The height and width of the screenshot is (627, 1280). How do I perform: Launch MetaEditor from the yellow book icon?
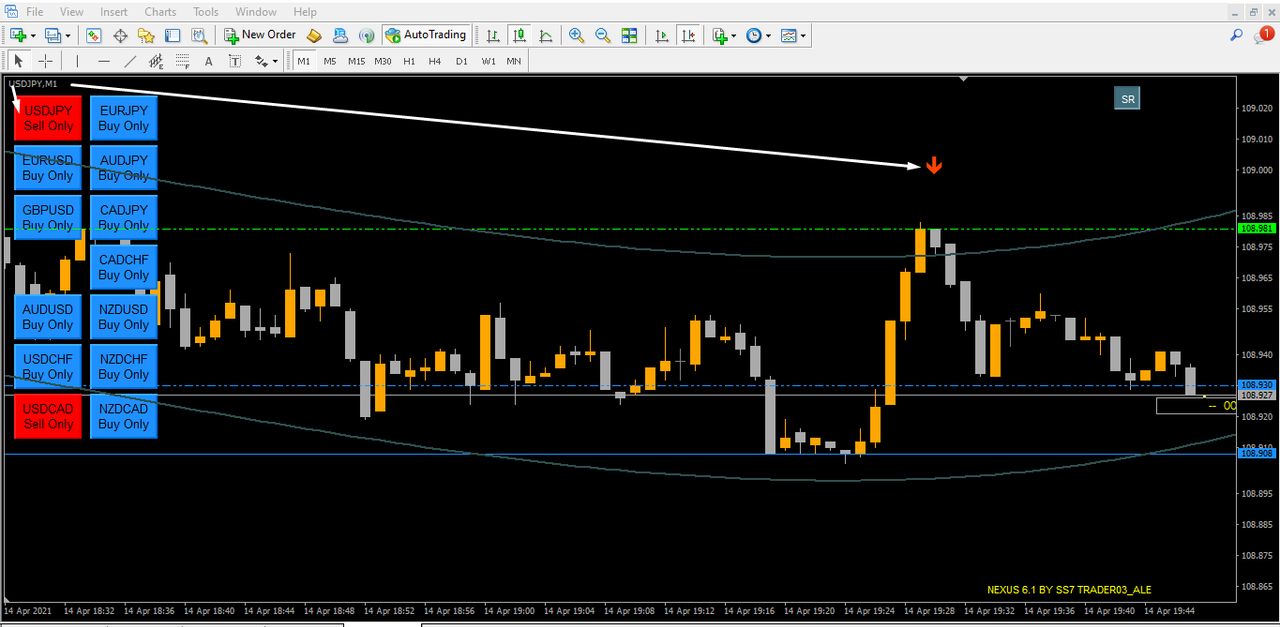coord(314,35)
